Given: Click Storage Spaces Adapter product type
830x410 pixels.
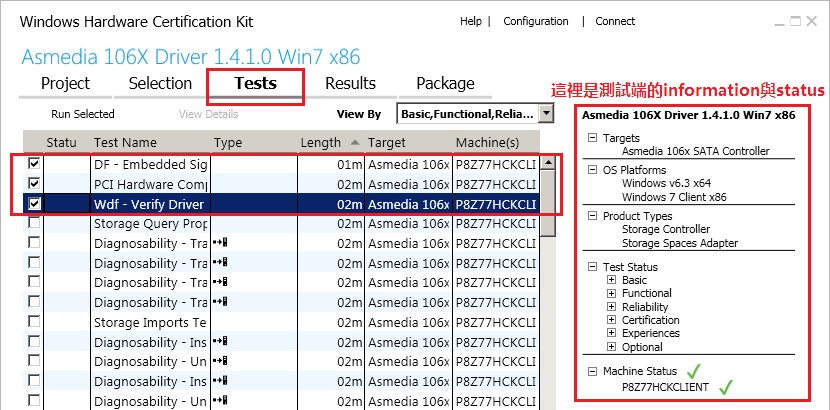Looking at the screenshot, I should click(680, 243).
